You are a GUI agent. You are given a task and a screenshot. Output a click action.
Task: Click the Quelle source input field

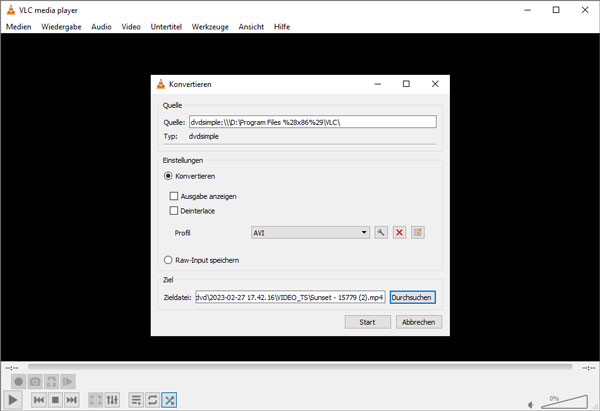pos(313,122)
